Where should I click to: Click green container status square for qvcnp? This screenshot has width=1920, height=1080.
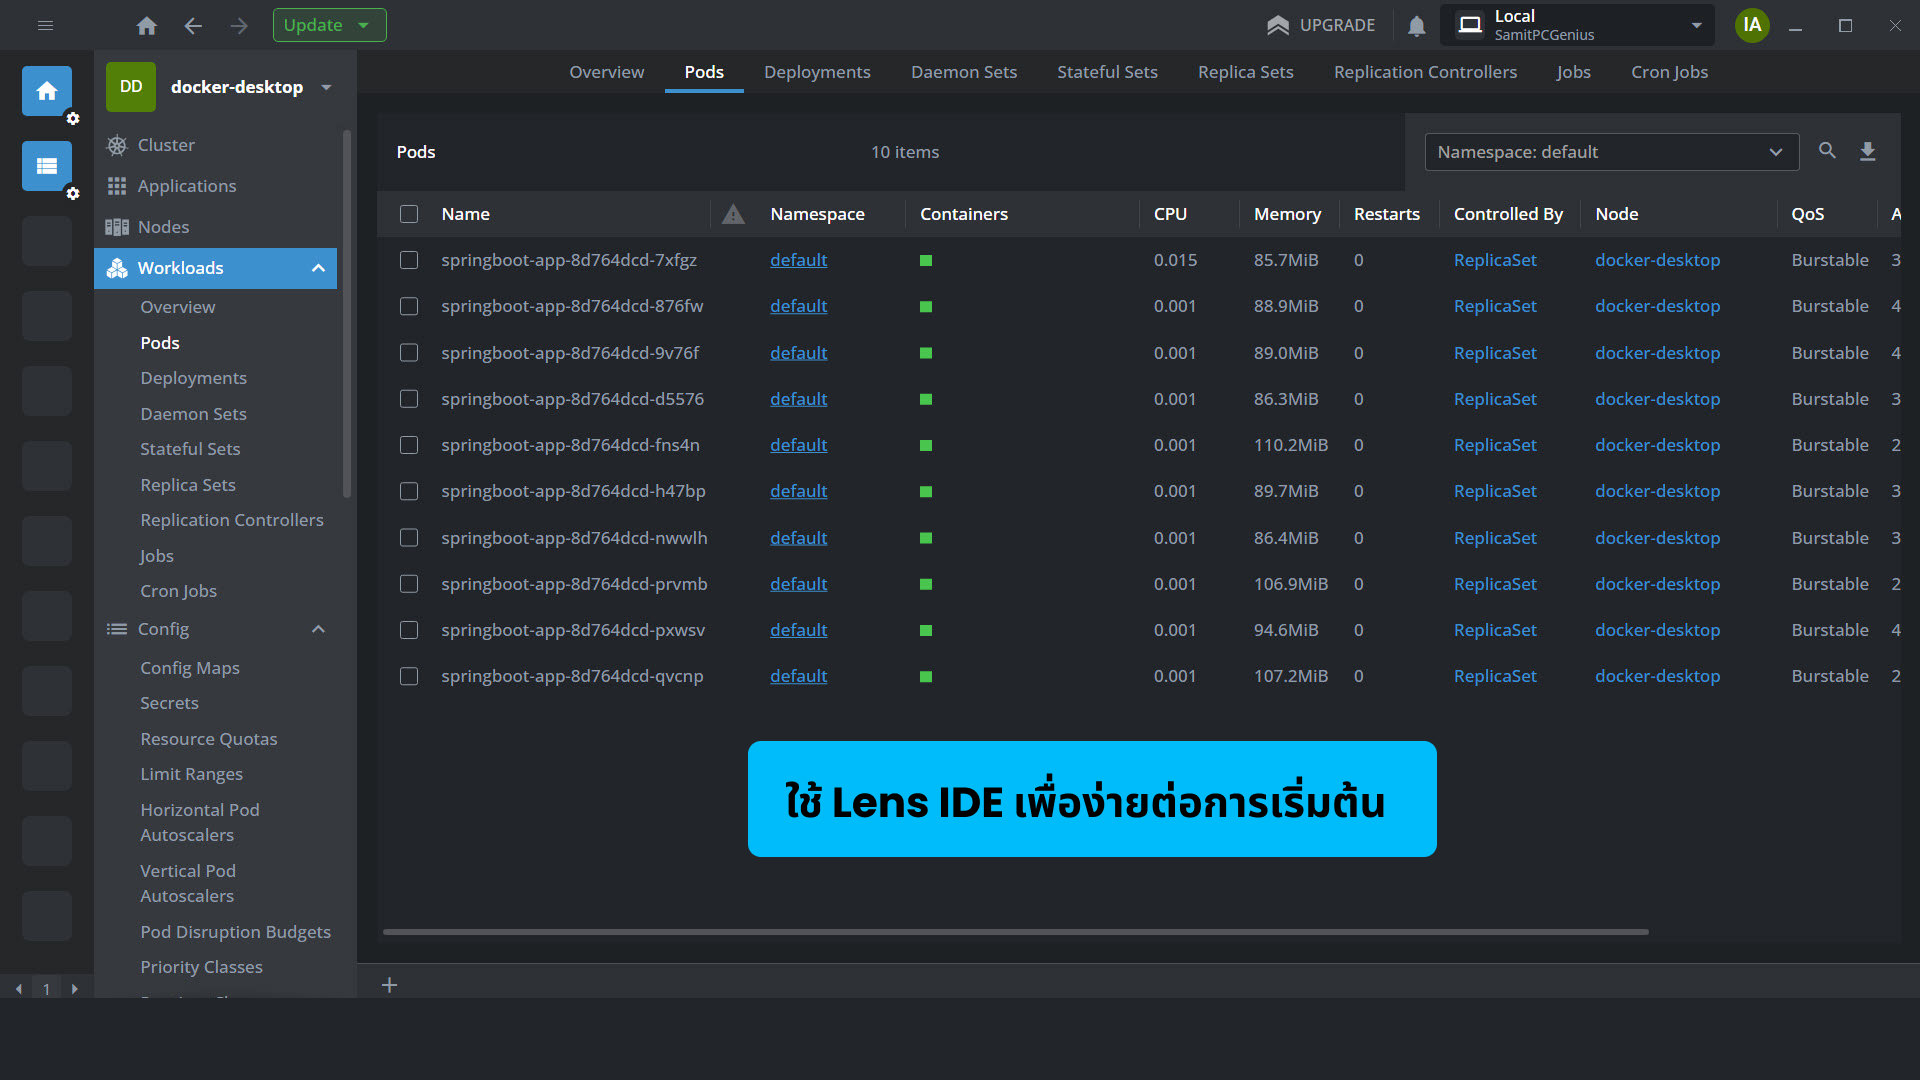point(926,677)
